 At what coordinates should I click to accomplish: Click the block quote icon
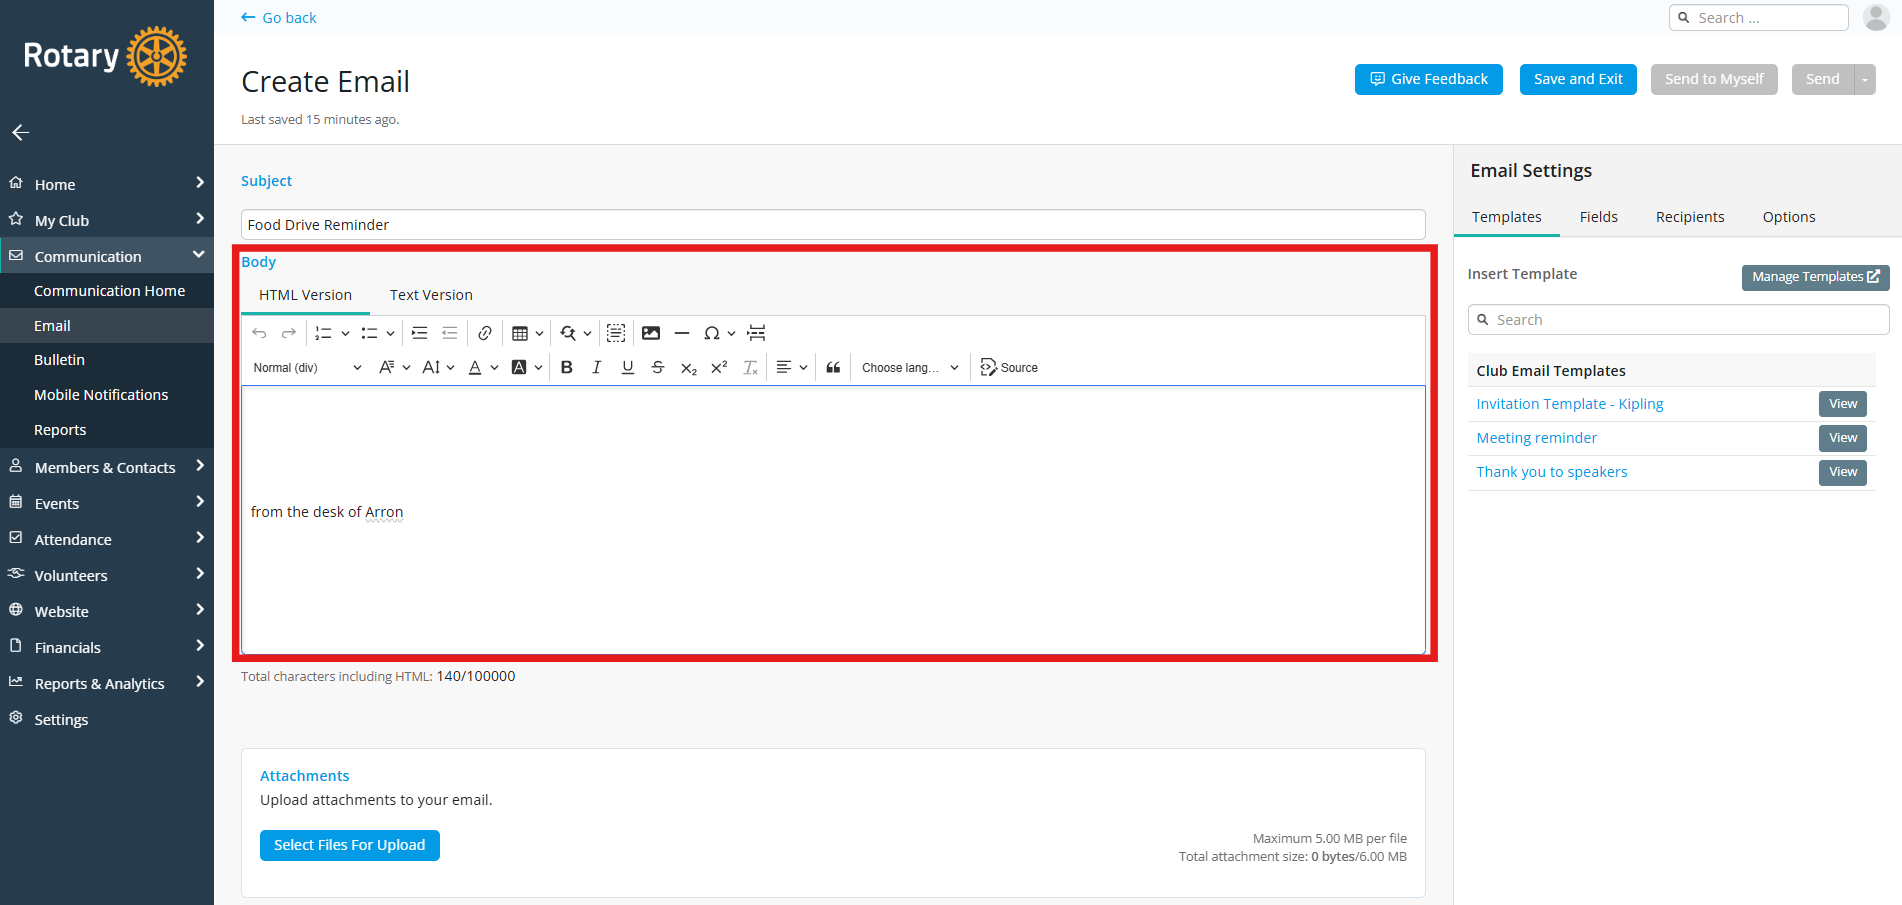833,367
